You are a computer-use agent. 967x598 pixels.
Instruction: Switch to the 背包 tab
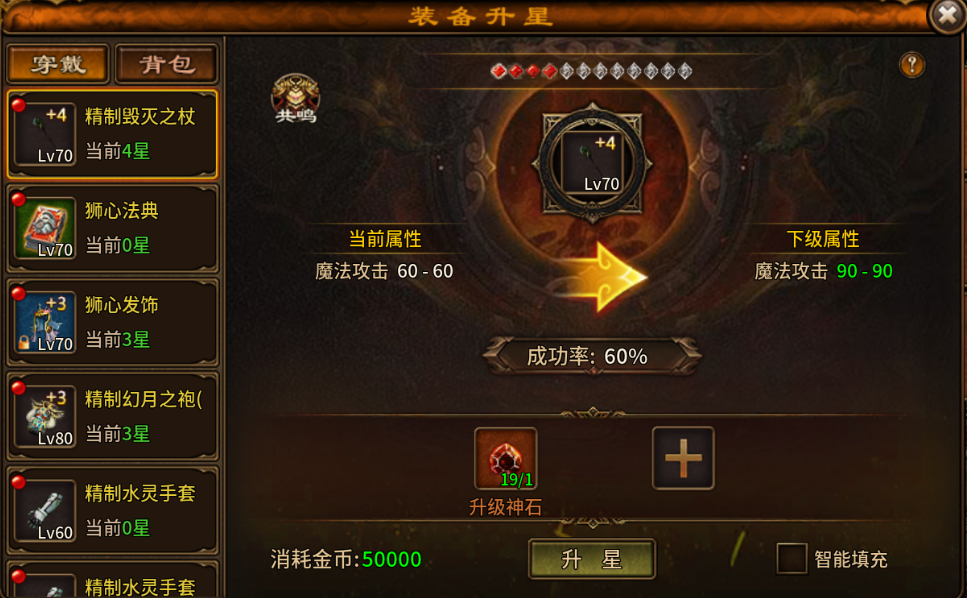167,63
